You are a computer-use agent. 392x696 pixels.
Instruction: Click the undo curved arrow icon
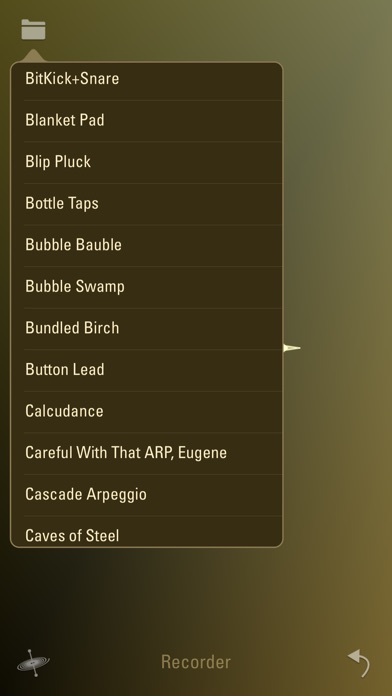coord(359,663)
